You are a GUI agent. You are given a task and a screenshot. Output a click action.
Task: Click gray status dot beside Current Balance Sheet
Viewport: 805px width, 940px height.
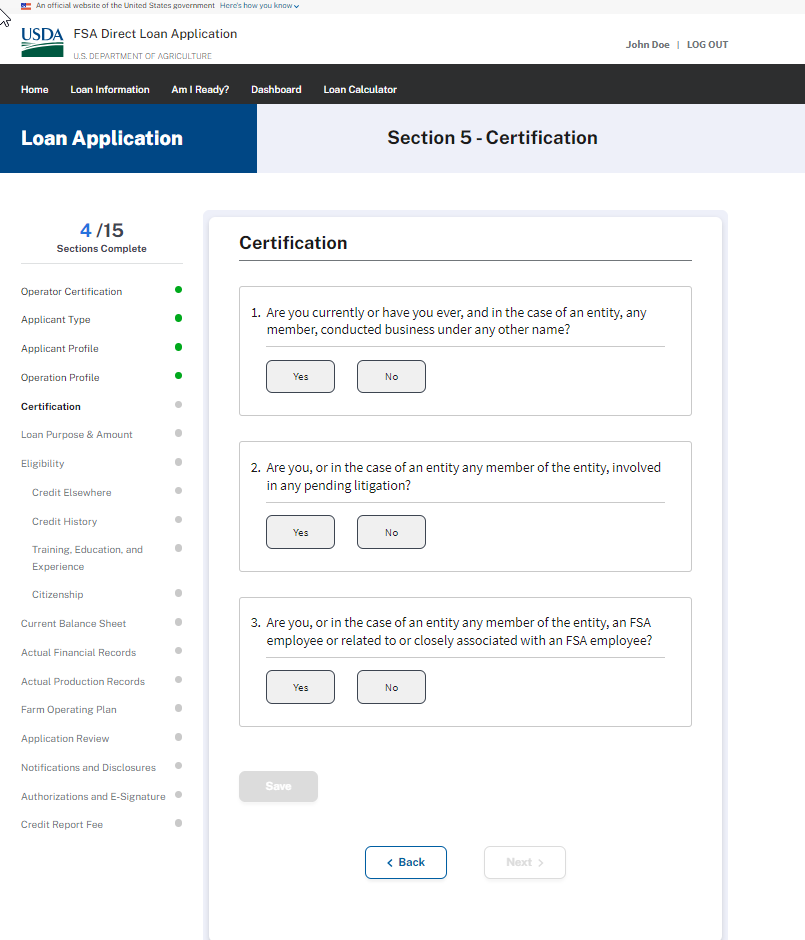pyautogui.click(x=178, y=622)
